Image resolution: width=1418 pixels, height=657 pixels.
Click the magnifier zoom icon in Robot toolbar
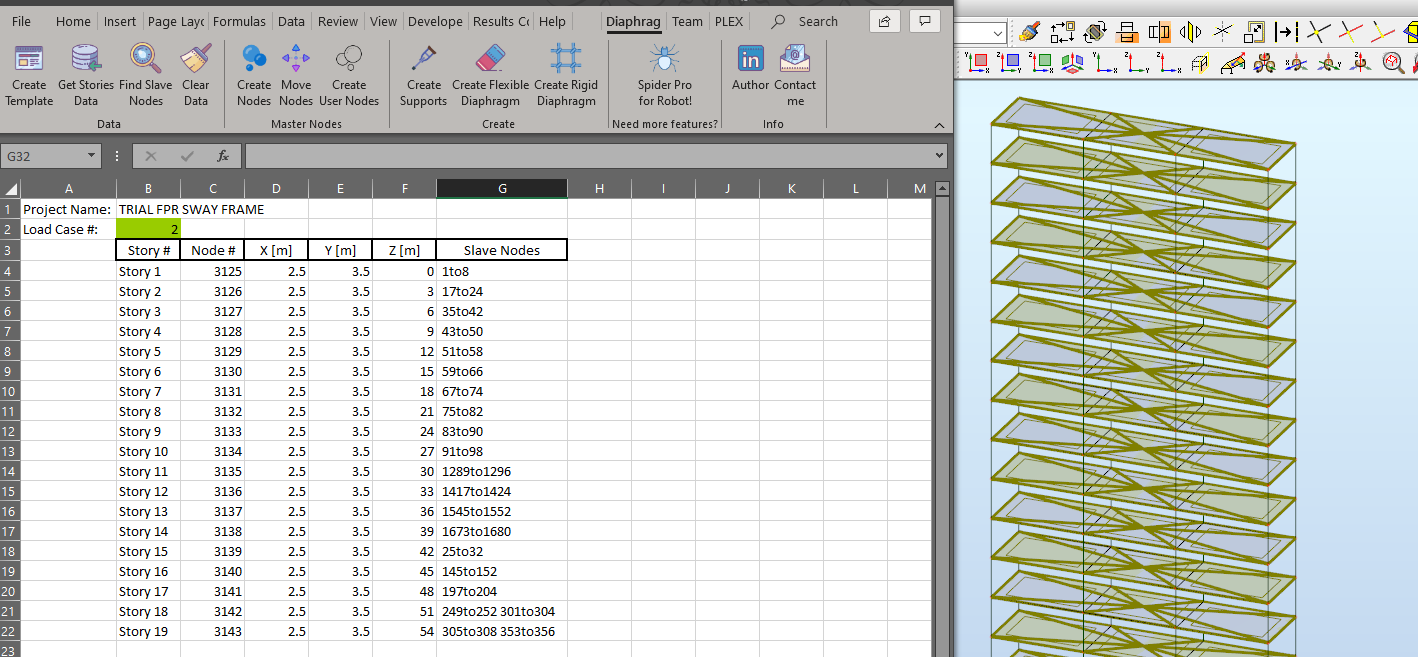tap(1394, 63)
